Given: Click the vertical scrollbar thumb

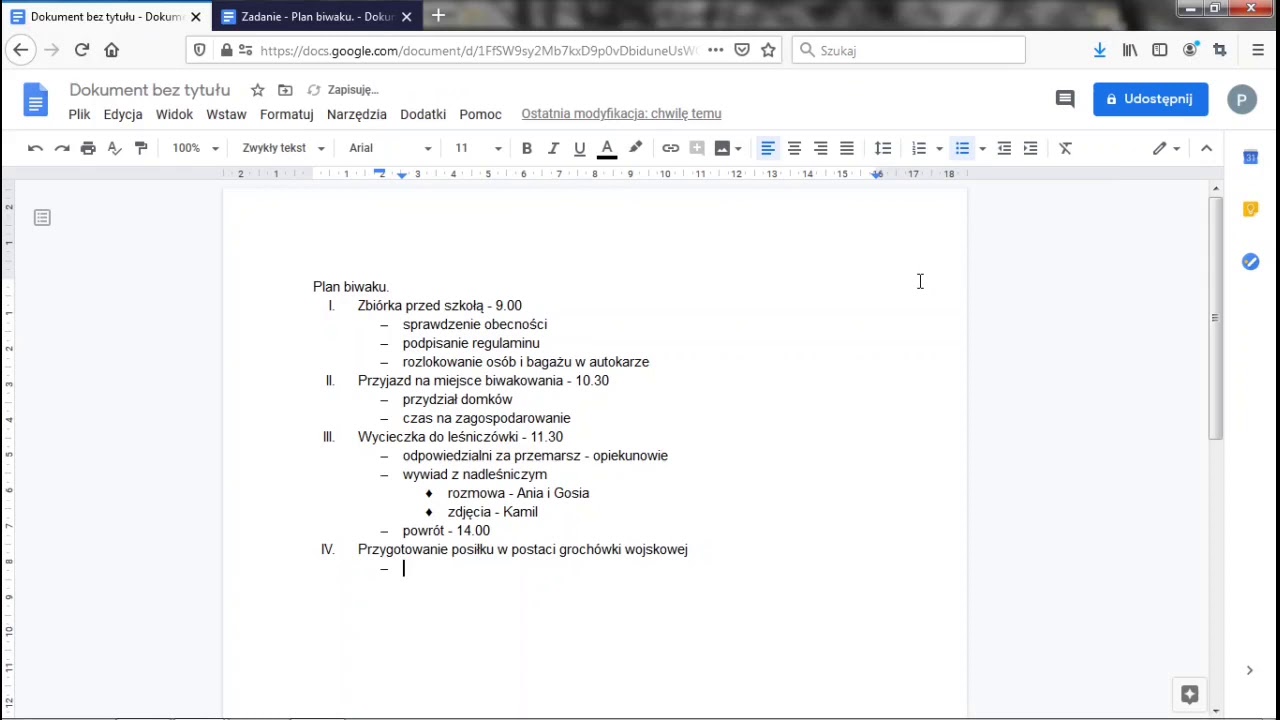Looking at the screenshot, I should 1216,318.
